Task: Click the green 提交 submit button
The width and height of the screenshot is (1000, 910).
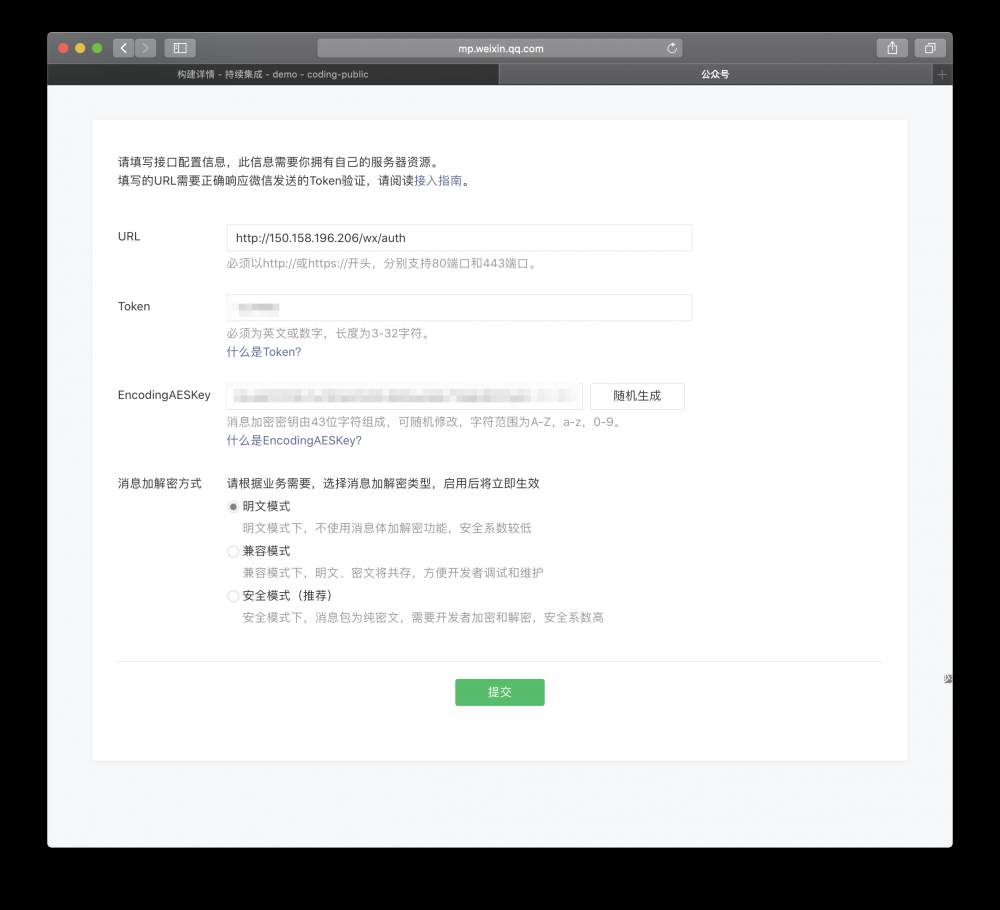Action: [x=499, y=692]
